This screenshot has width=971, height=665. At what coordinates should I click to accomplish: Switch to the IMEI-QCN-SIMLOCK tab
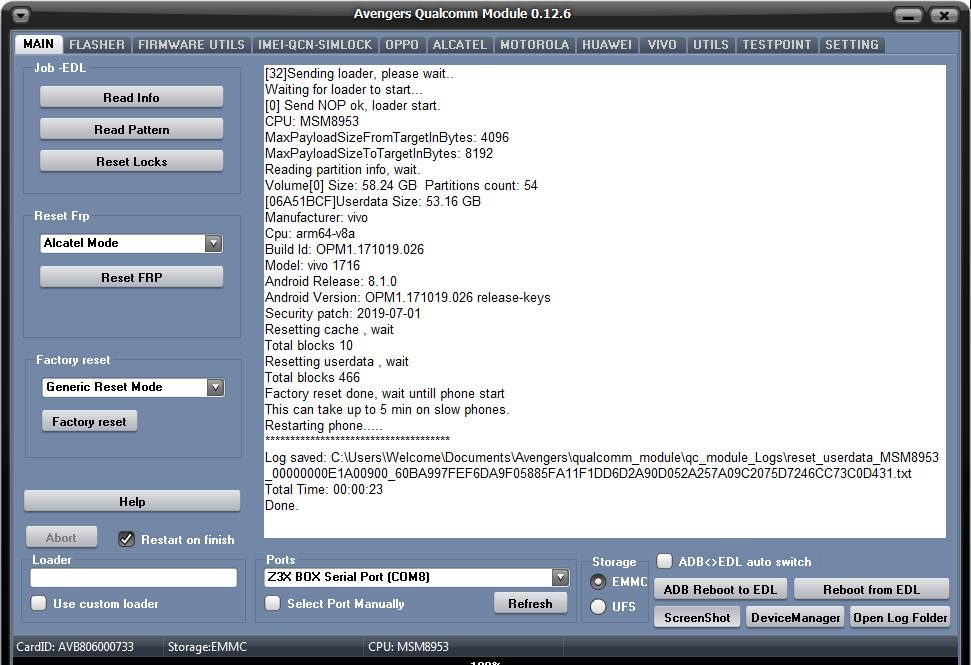click(x=315, y=45)
